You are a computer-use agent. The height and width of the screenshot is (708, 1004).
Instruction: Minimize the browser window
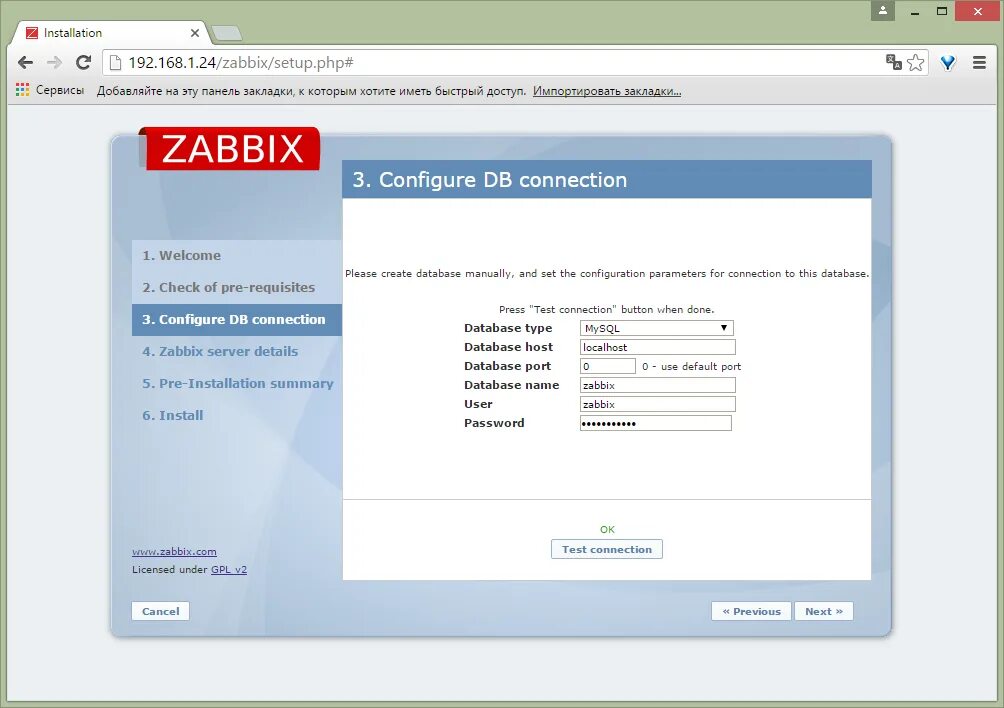pos(915,12)
